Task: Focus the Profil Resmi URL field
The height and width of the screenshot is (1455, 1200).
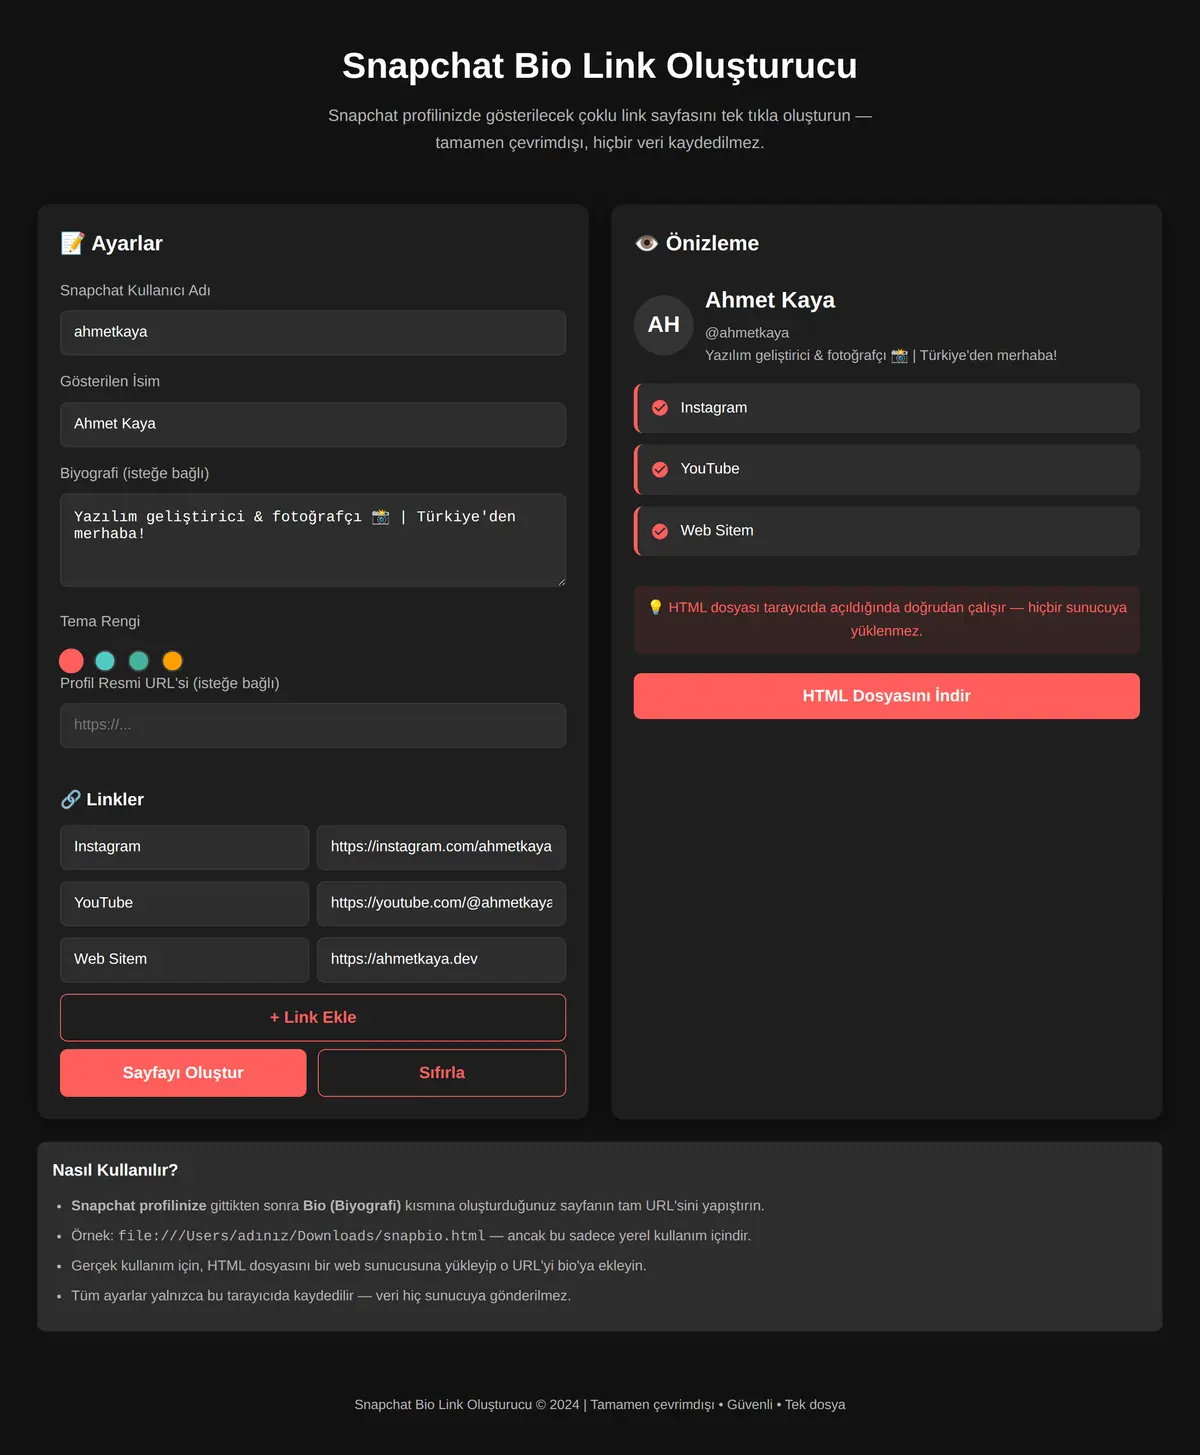Action: click(313, 725)
